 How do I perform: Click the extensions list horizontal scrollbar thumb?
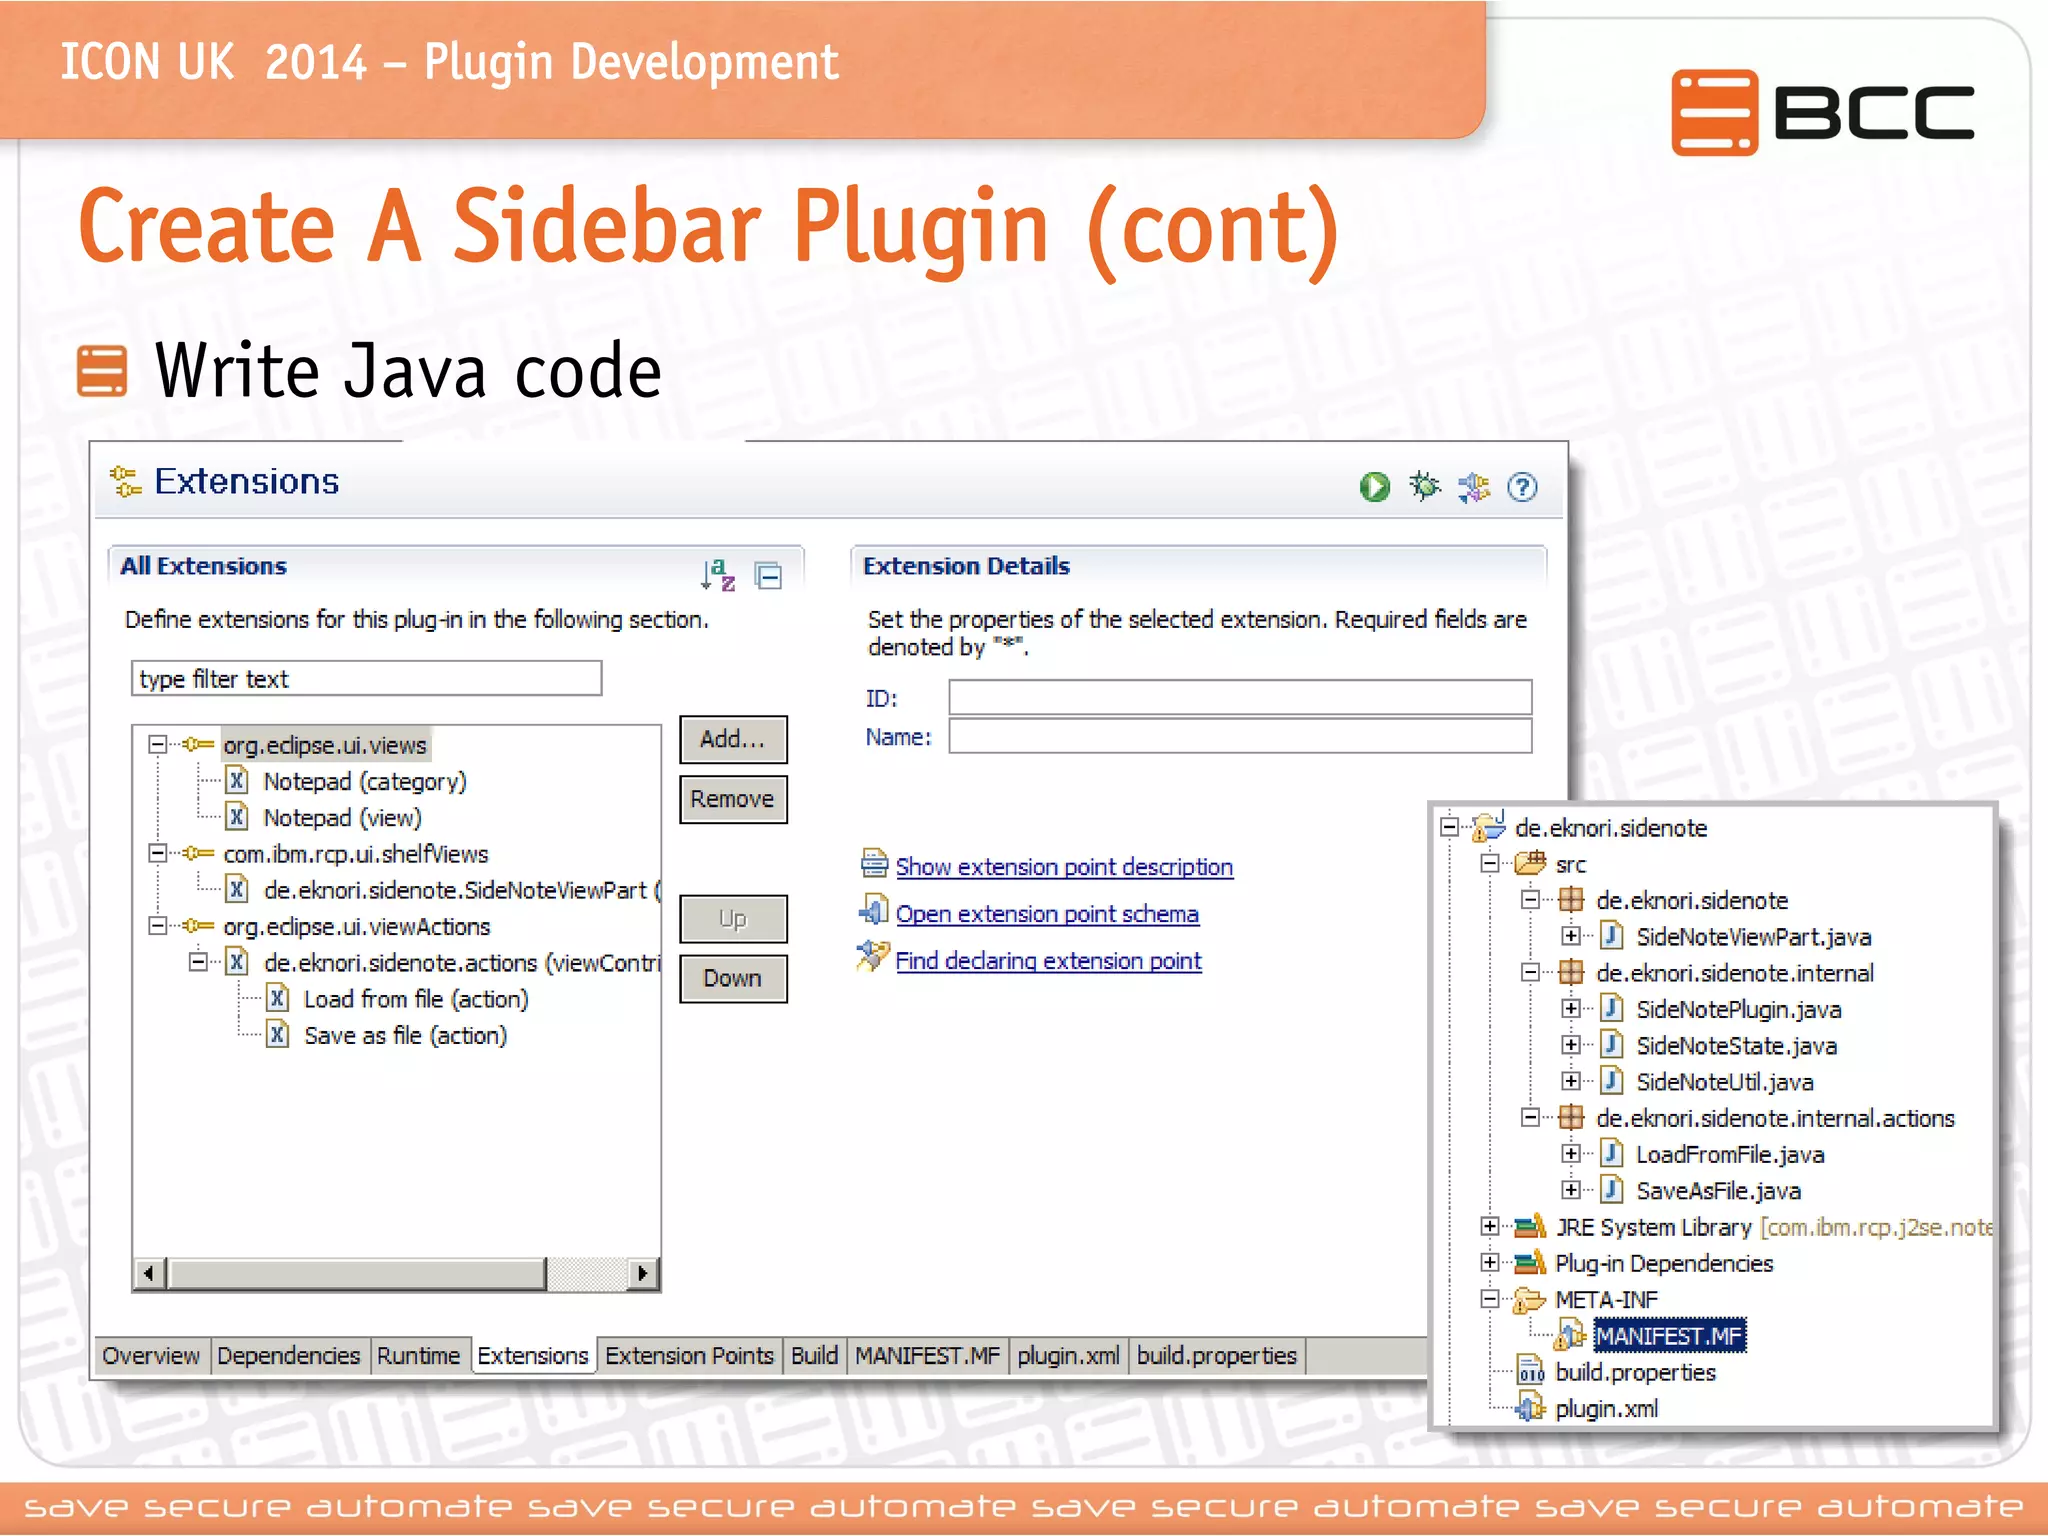tap(357, 1273)
